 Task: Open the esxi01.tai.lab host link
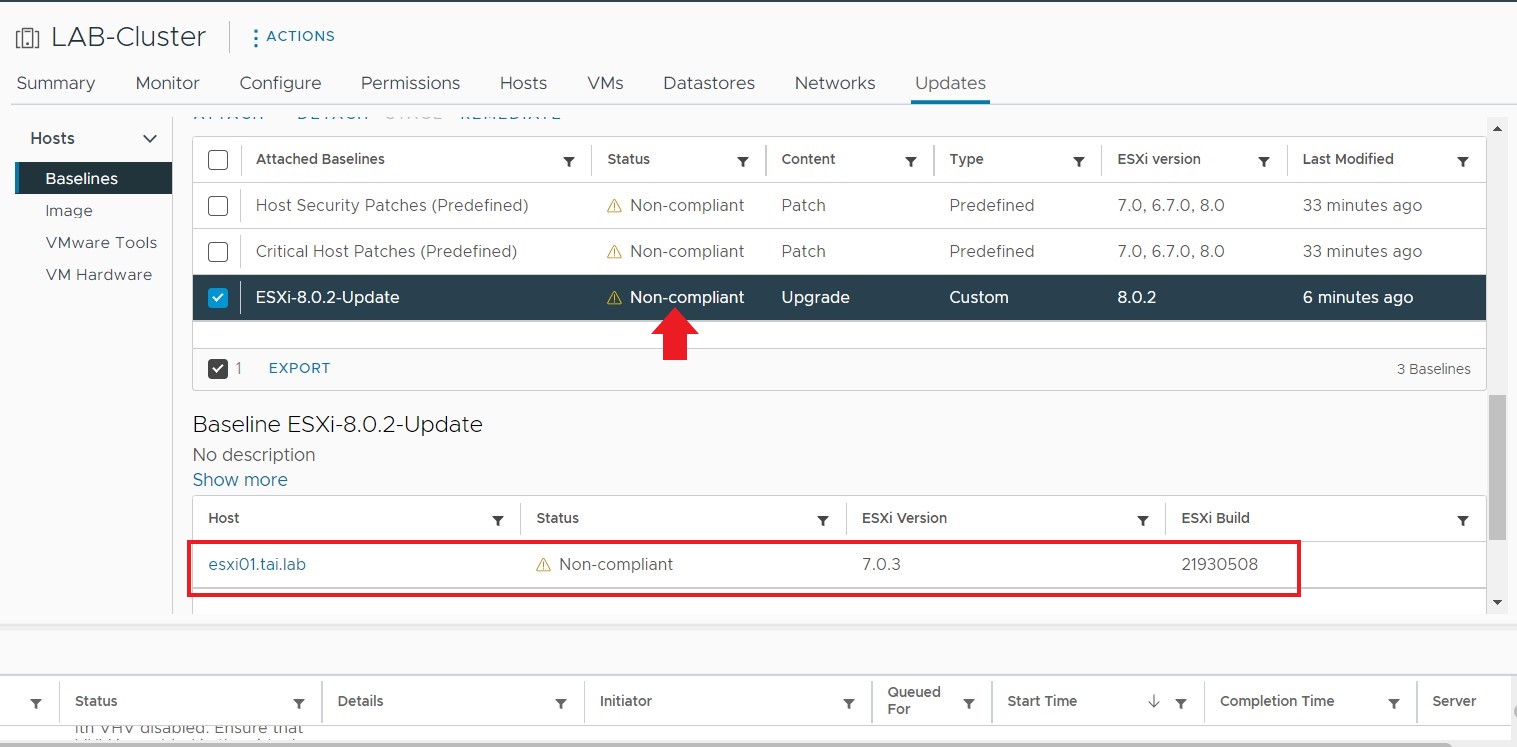point(257,564)
